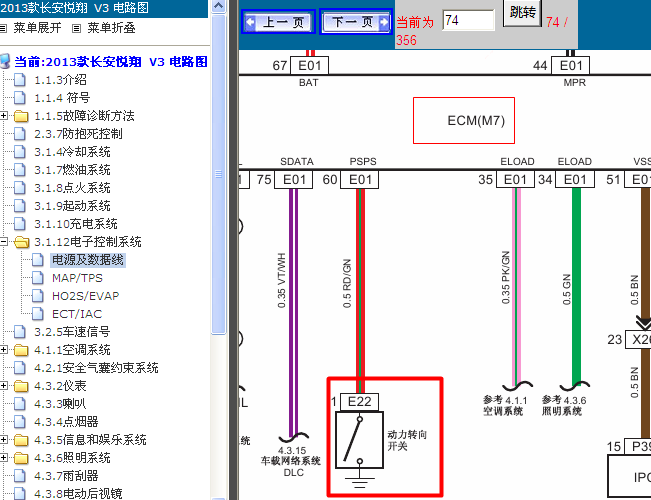Viewport: 651px width, 500px height.
Task: Expand the 4.3.5信息和娱乐系统 folder
Action: [x=4, y=439]
